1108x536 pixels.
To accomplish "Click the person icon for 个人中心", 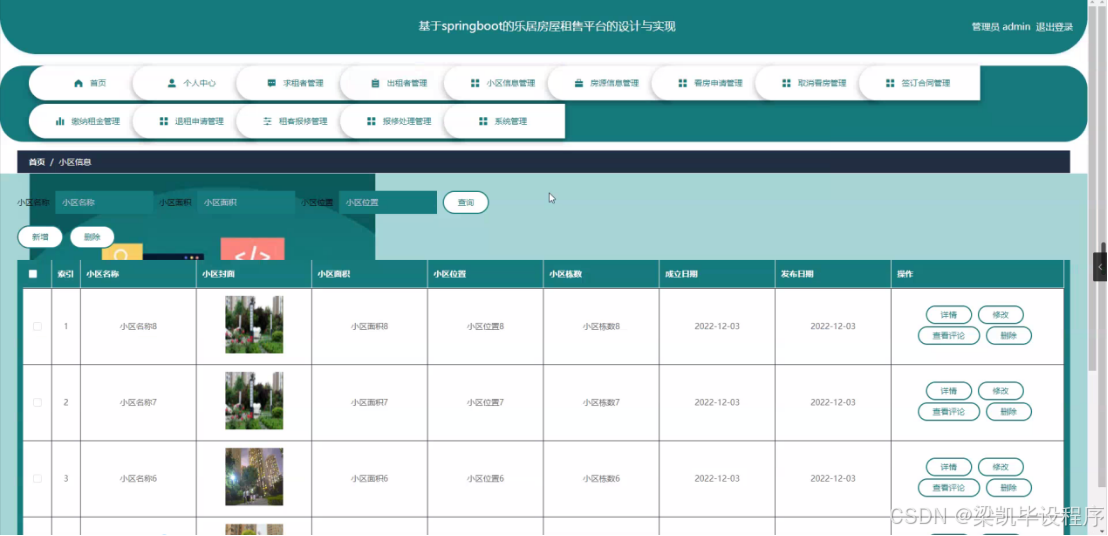I will (172, 83).
